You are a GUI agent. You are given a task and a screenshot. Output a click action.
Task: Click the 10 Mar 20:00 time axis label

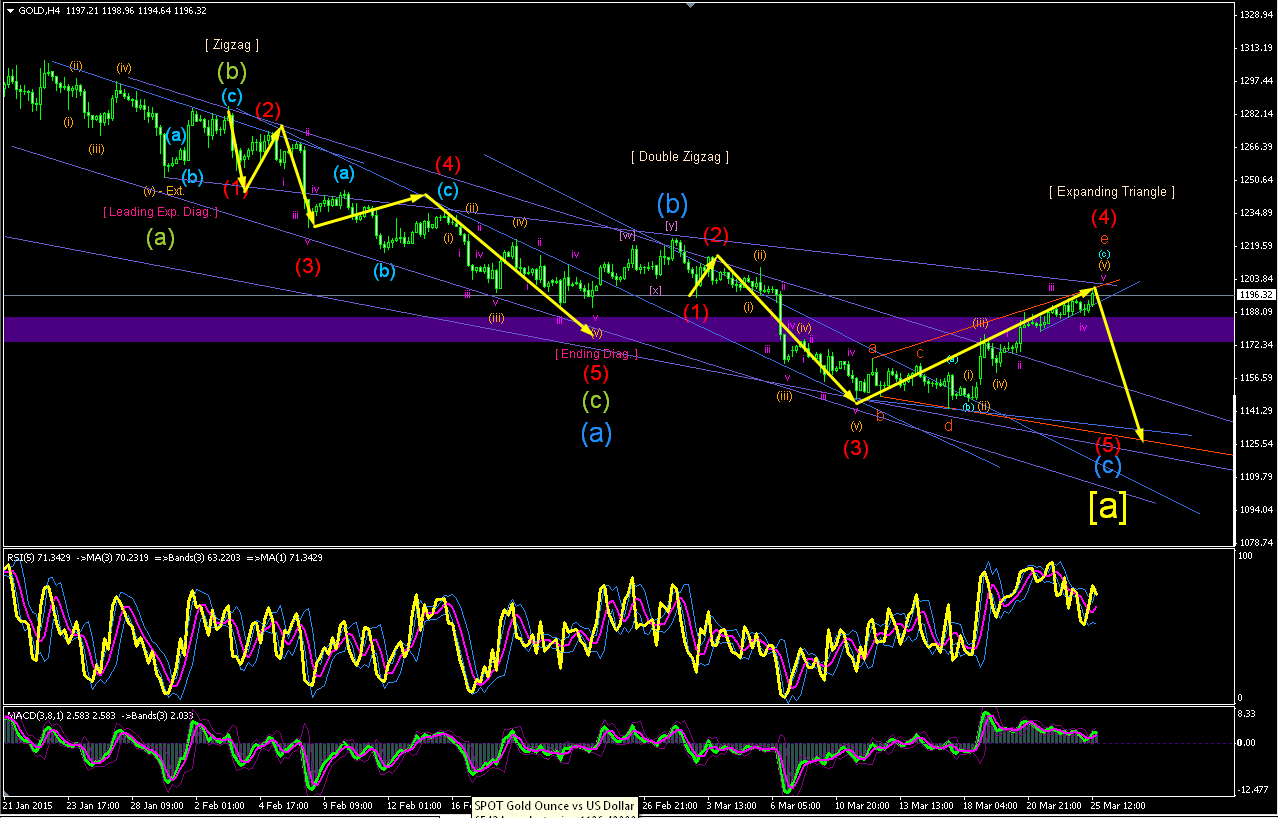click(x=864, y=804)
